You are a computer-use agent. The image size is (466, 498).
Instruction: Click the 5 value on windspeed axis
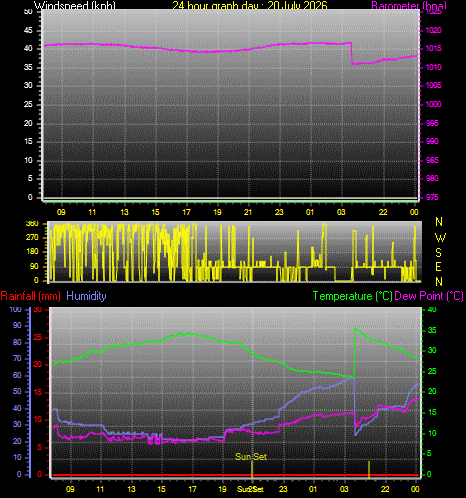[x=30, y=178]
